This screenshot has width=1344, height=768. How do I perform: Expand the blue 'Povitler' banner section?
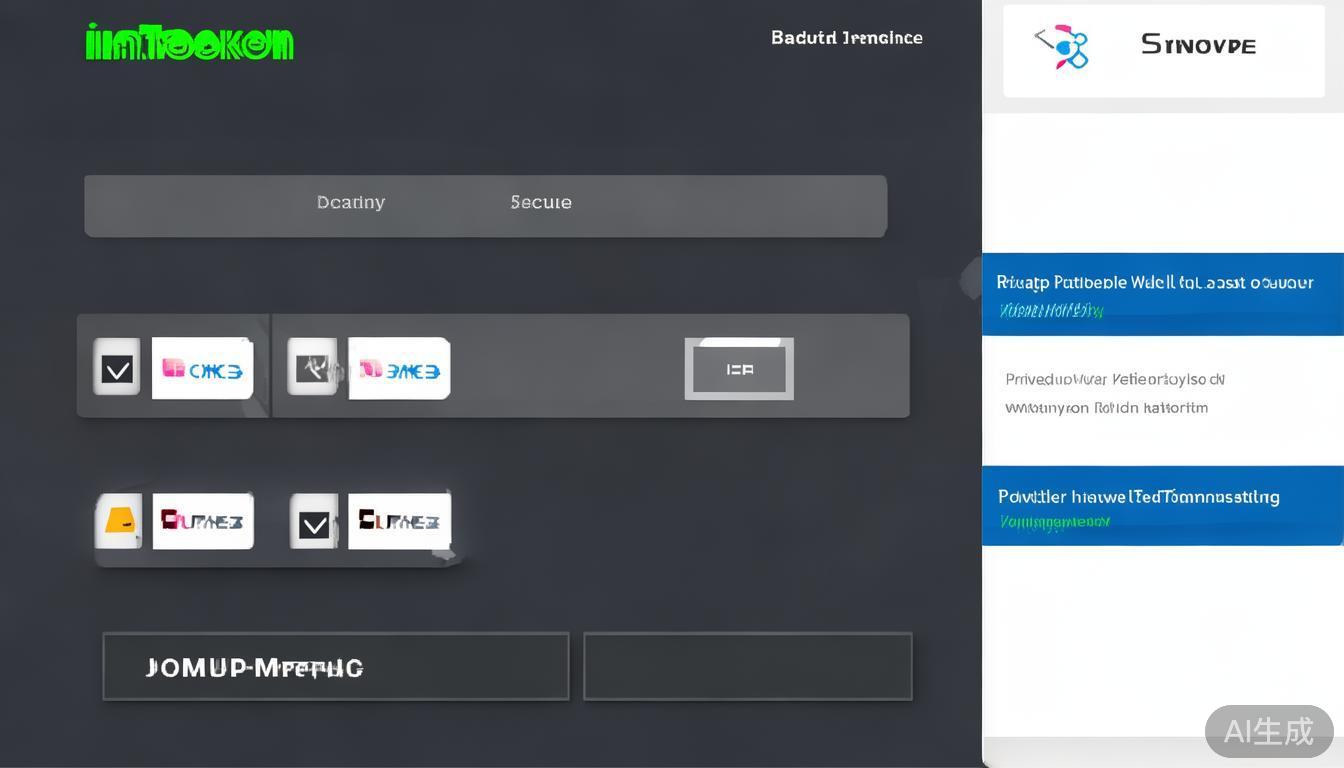coord(1162,505)
